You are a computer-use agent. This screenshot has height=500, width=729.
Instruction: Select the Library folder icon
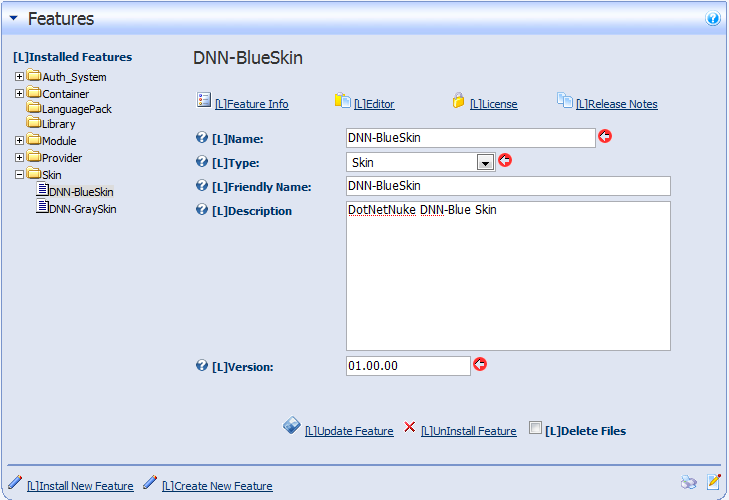coord(33,122)
